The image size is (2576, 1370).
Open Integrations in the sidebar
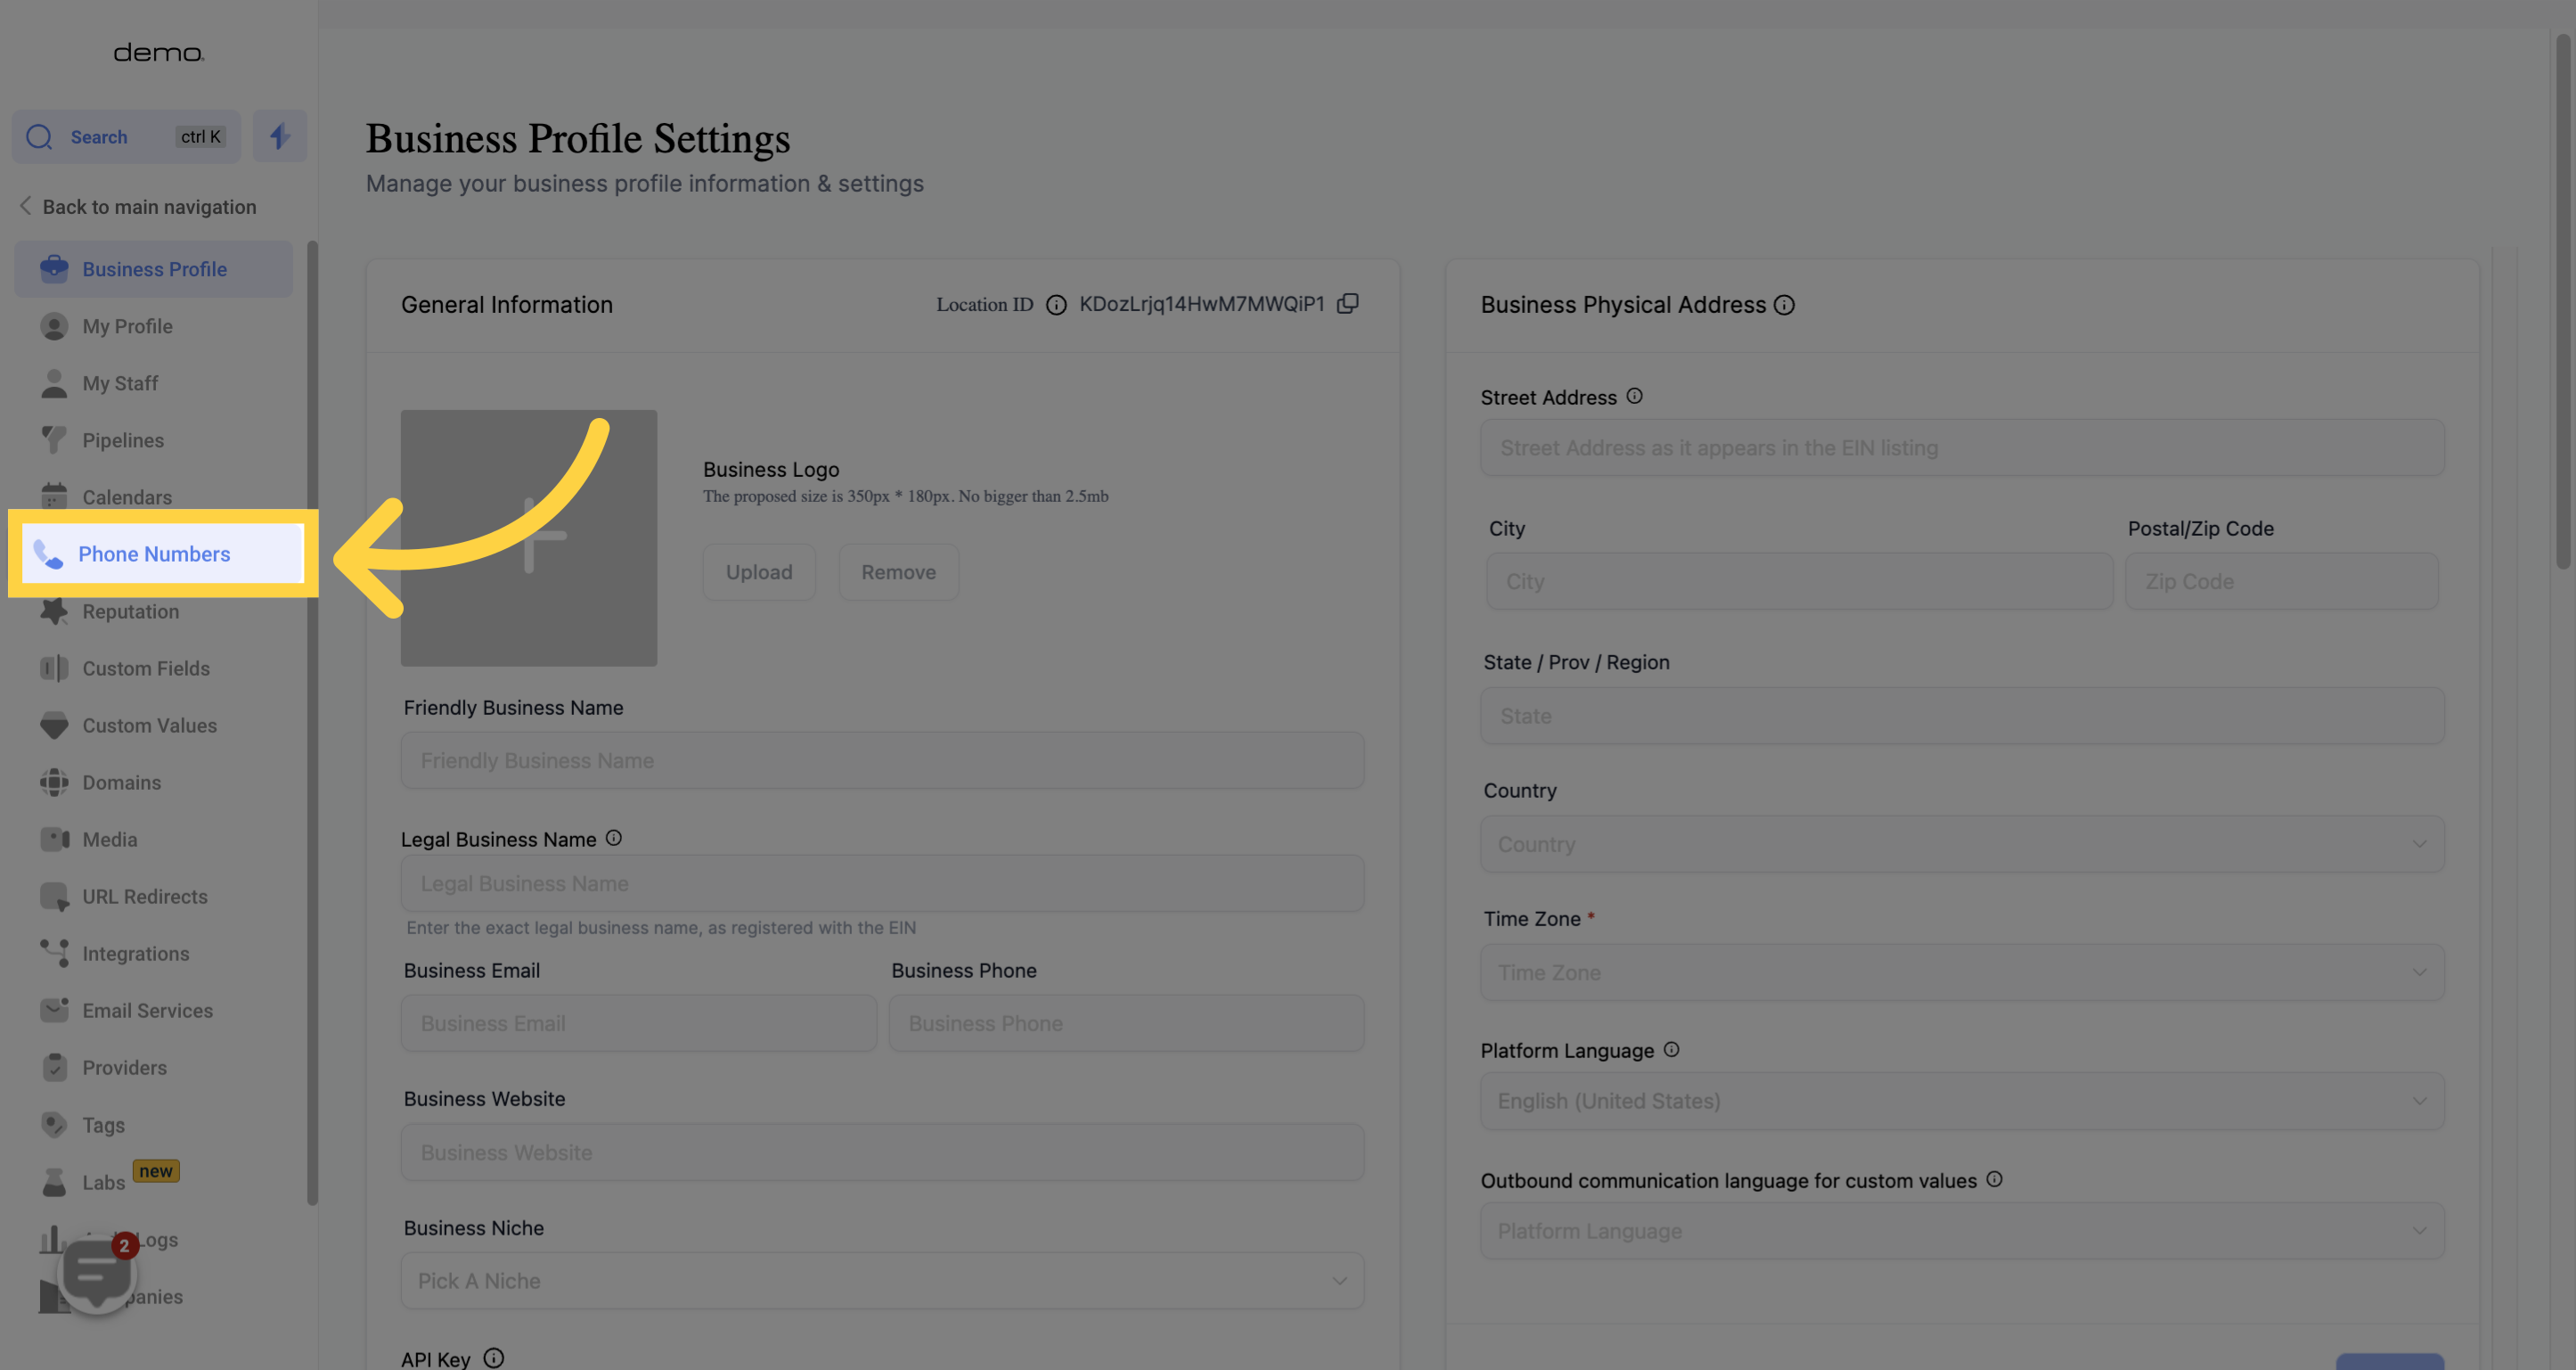click(x=136, y=953)
